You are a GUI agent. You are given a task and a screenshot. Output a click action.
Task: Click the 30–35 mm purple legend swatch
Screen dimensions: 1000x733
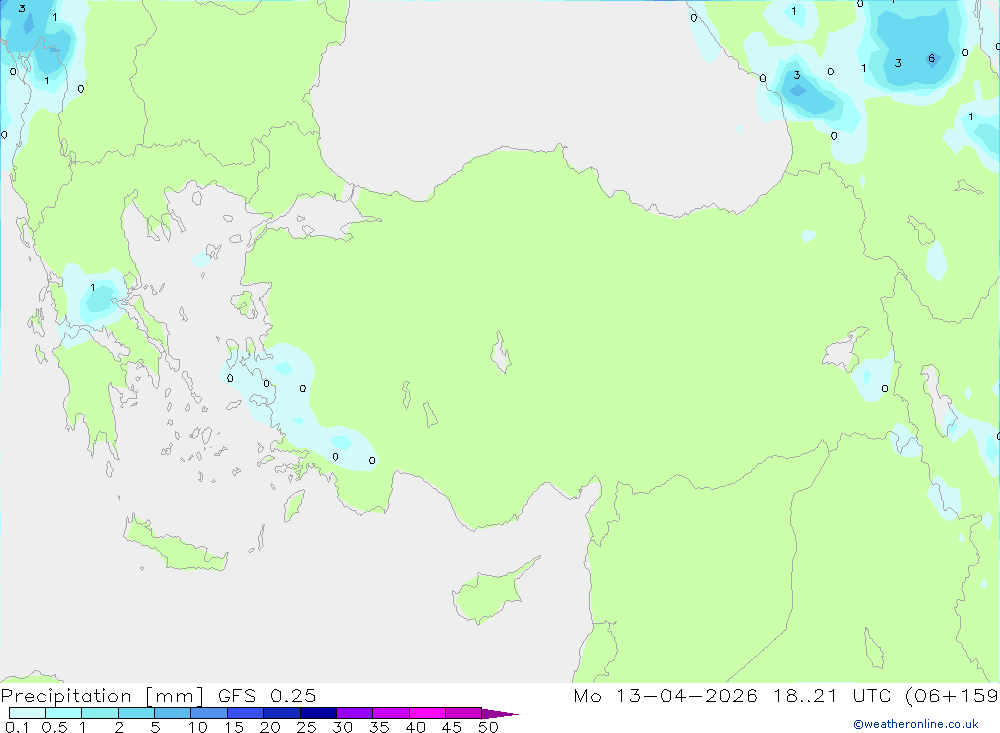point(354,713)
